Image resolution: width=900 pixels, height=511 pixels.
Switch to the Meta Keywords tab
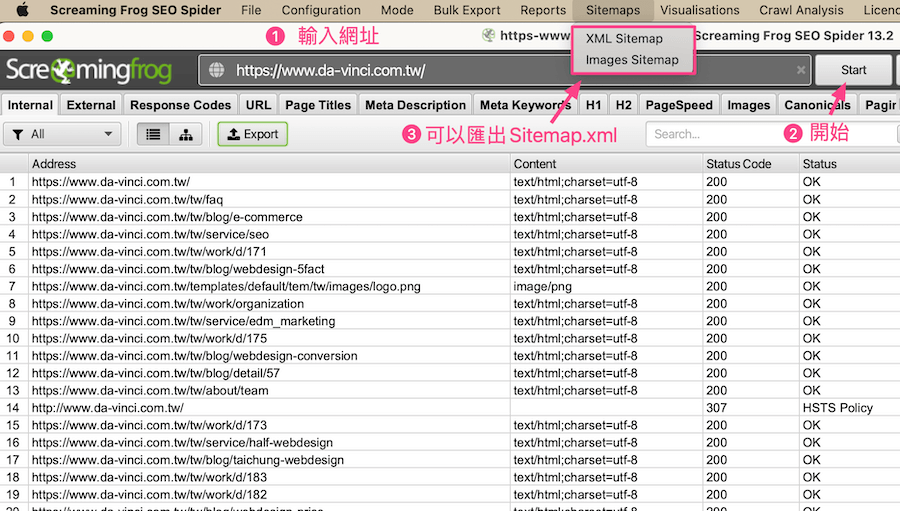tap(525, 105)
